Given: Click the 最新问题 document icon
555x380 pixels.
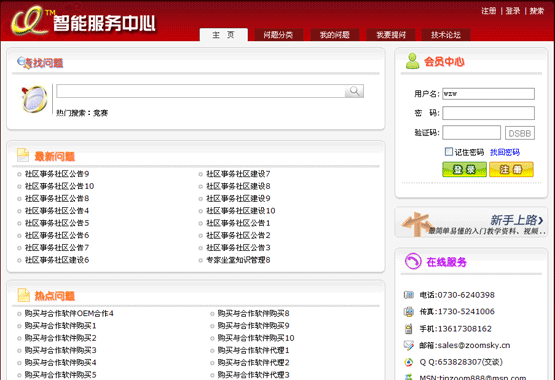Looking at the screenshot, I should 23,155.
